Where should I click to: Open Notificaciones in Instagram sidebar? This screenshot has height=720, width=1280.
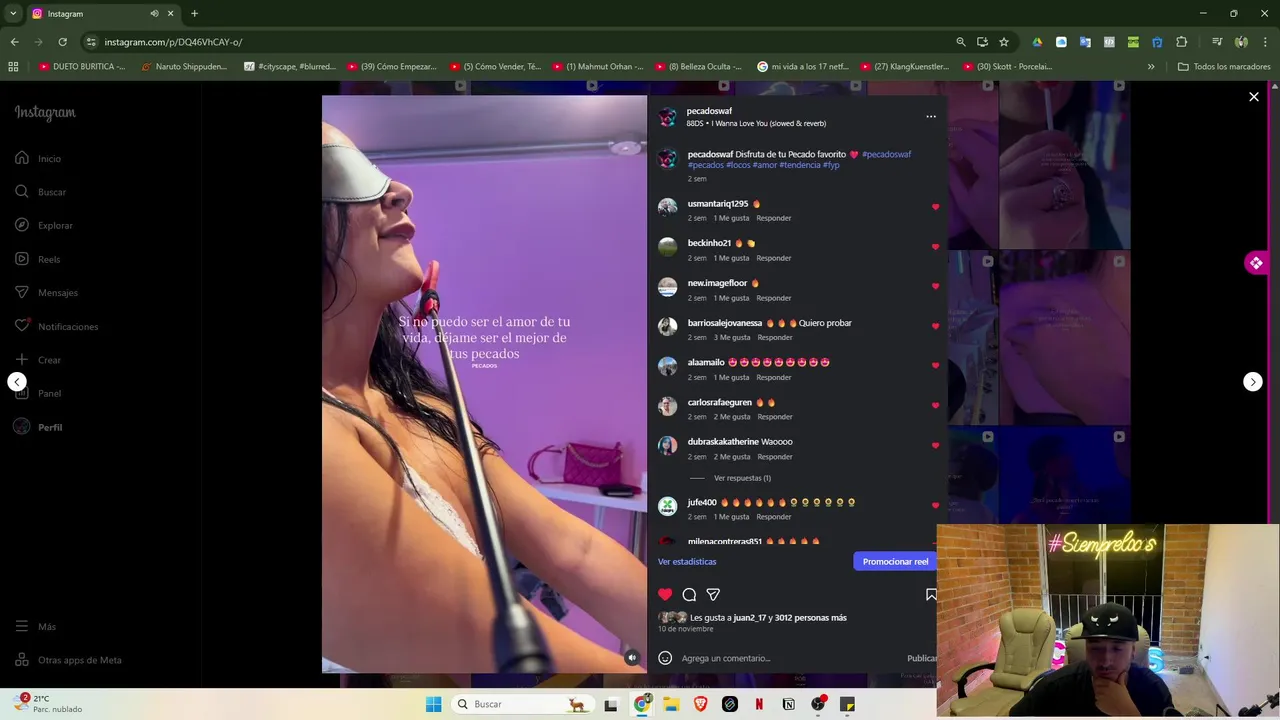(56, 326)
